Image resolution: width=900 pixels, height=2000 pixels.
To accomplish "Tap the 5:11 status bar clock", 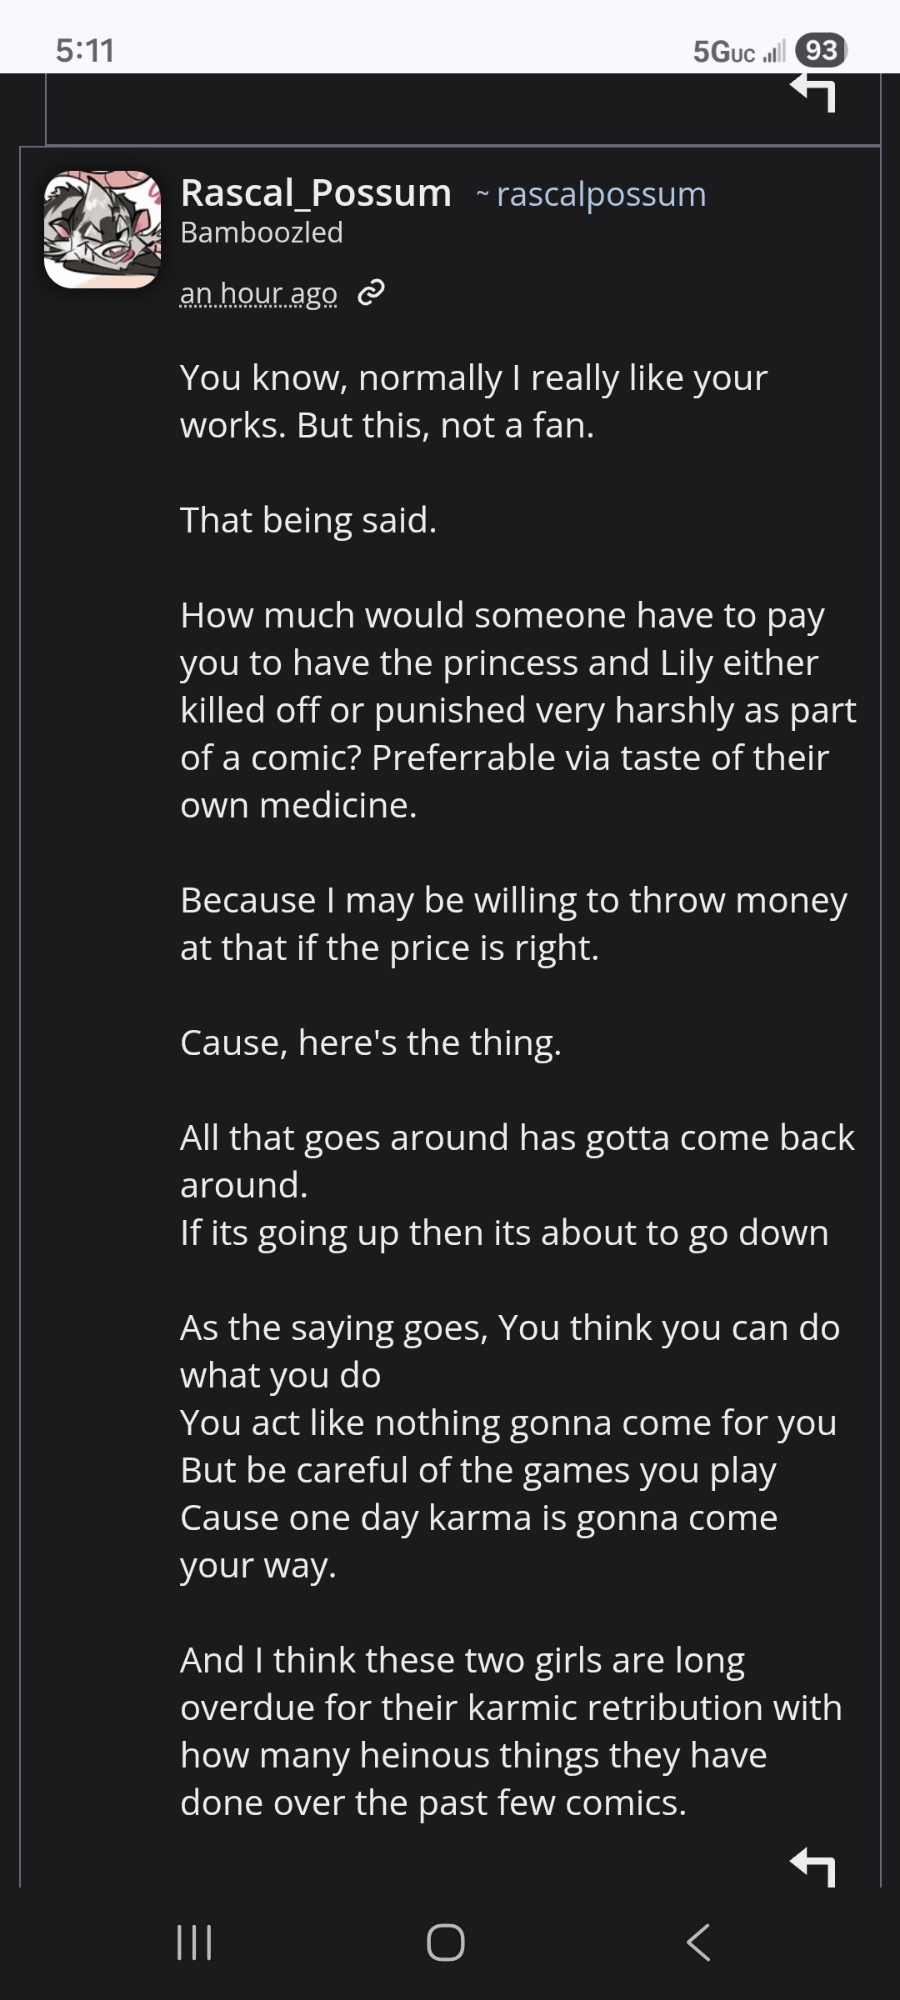I will [x=85, y=50].
